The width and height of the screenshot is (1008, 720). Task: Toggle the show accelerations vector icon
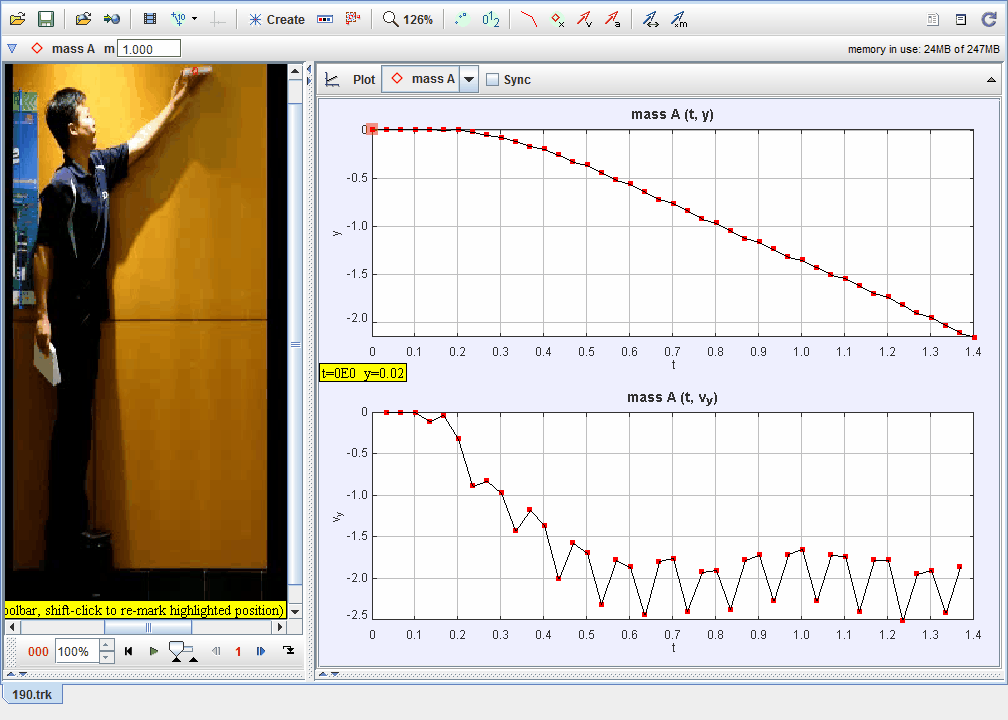pos(613,19)
